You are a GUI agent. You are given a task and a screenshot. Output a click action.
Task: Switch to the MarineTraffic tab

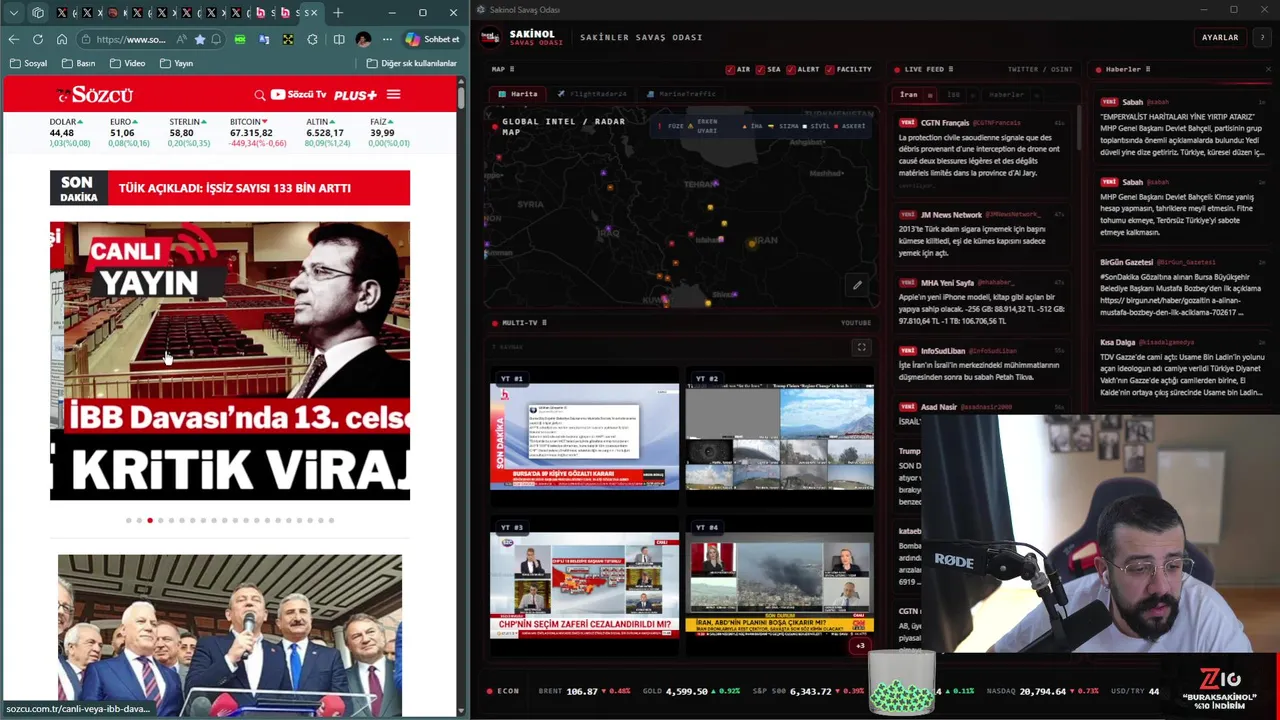point(681,94)
